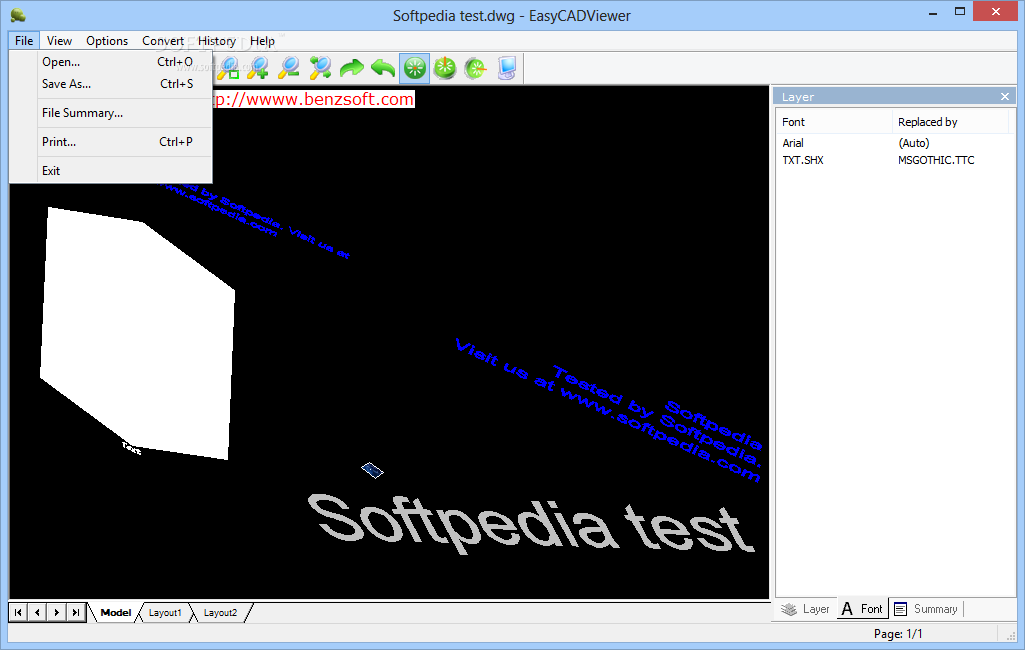Go to first layout page arrow
The height and width of the screenshot is (650, 1025).
click(18, 613)
